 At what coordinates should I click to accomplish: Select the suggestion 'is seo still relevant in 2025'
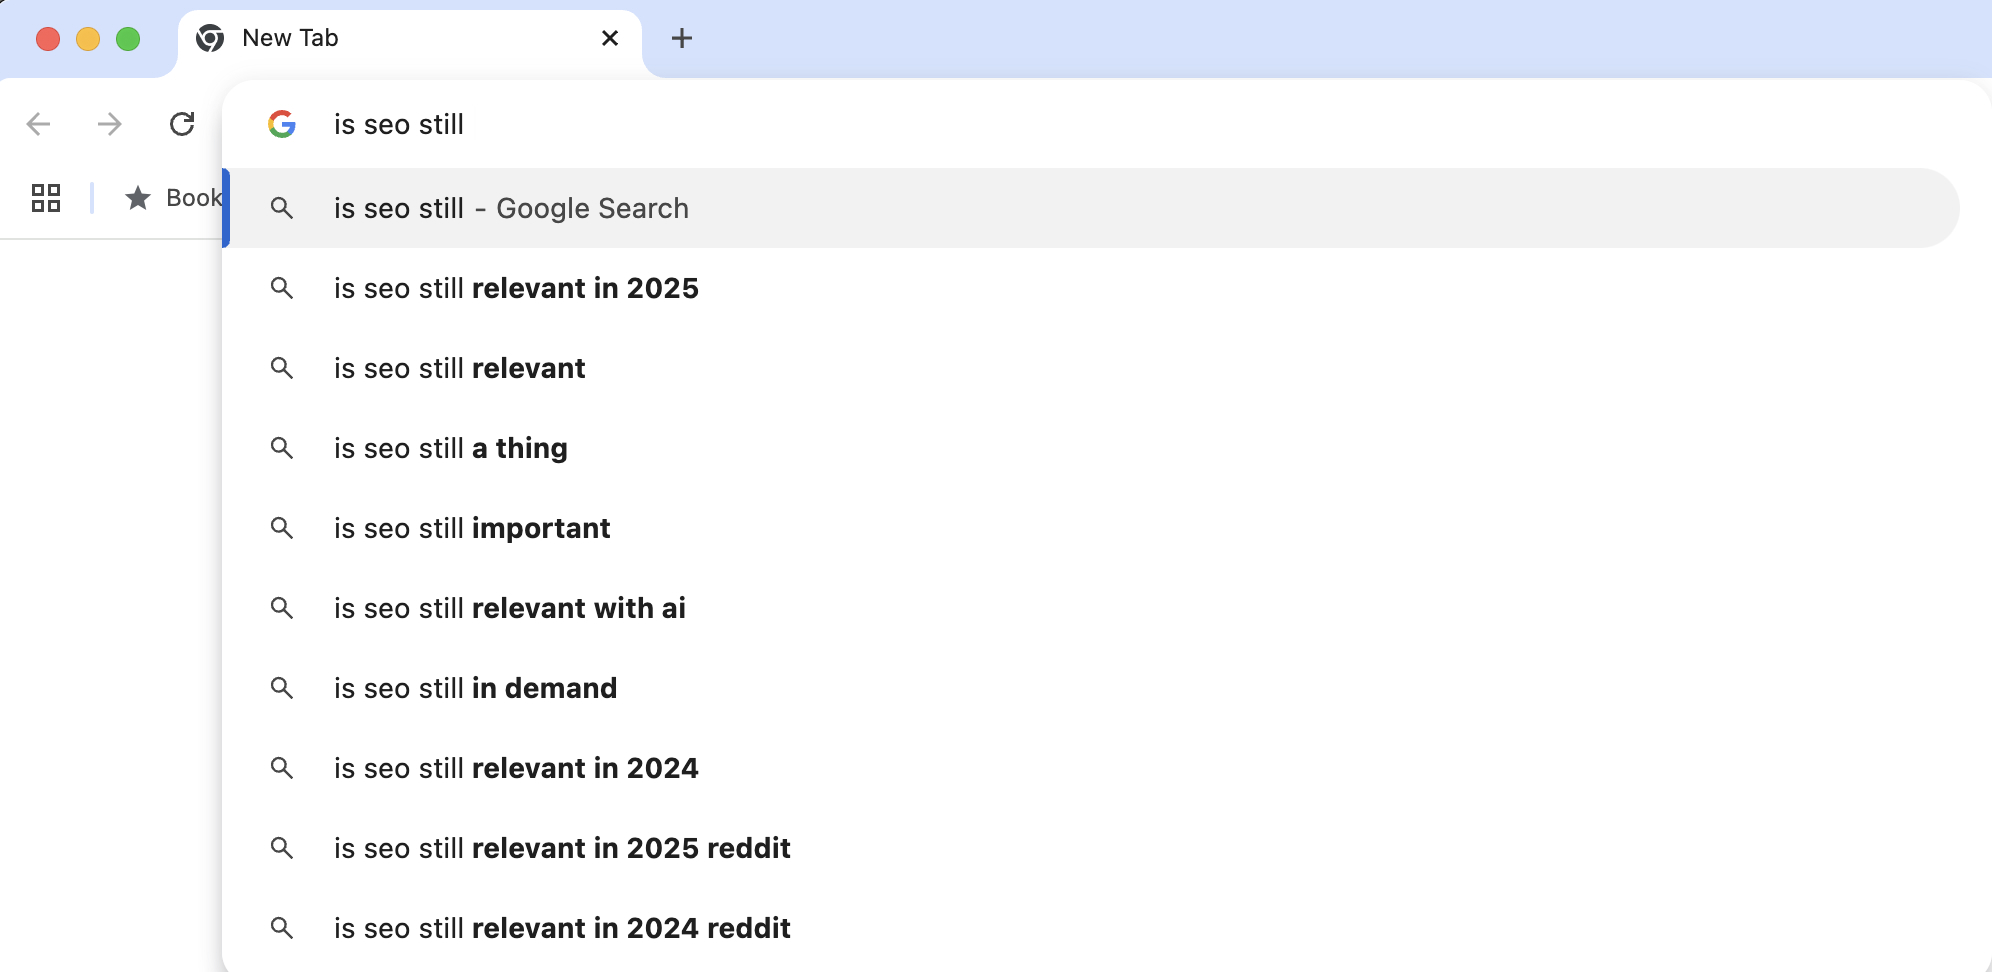(516, 288)
